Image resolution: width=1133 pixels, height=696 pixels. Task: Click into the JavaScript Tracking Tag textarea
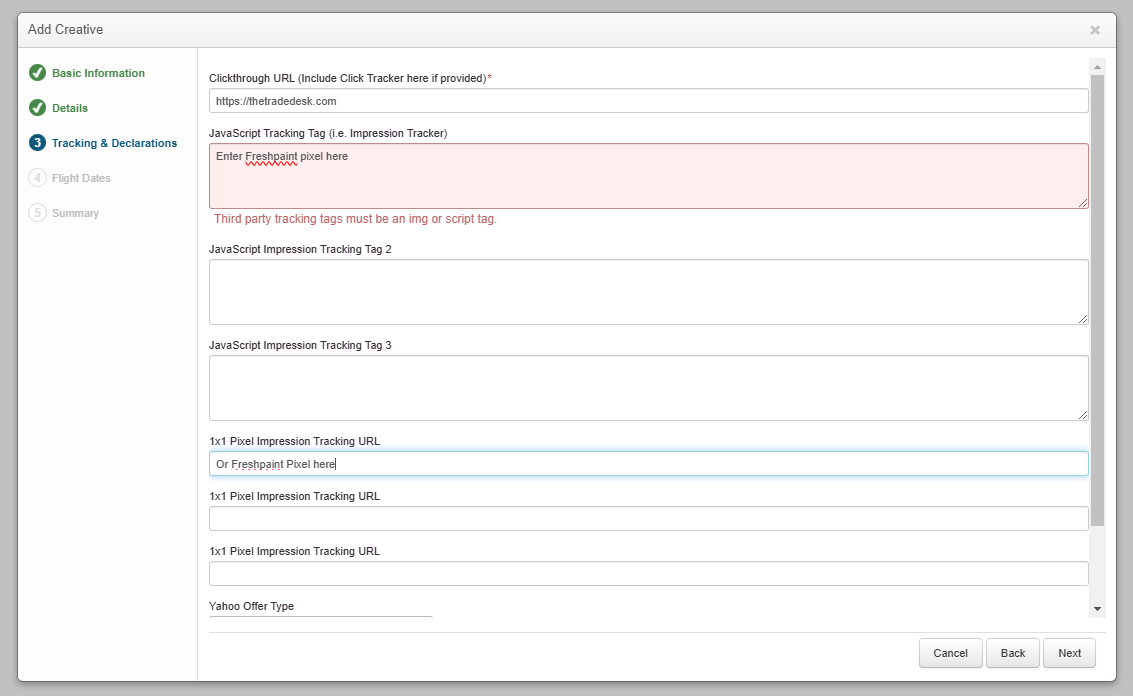click(x=648, y=176)
